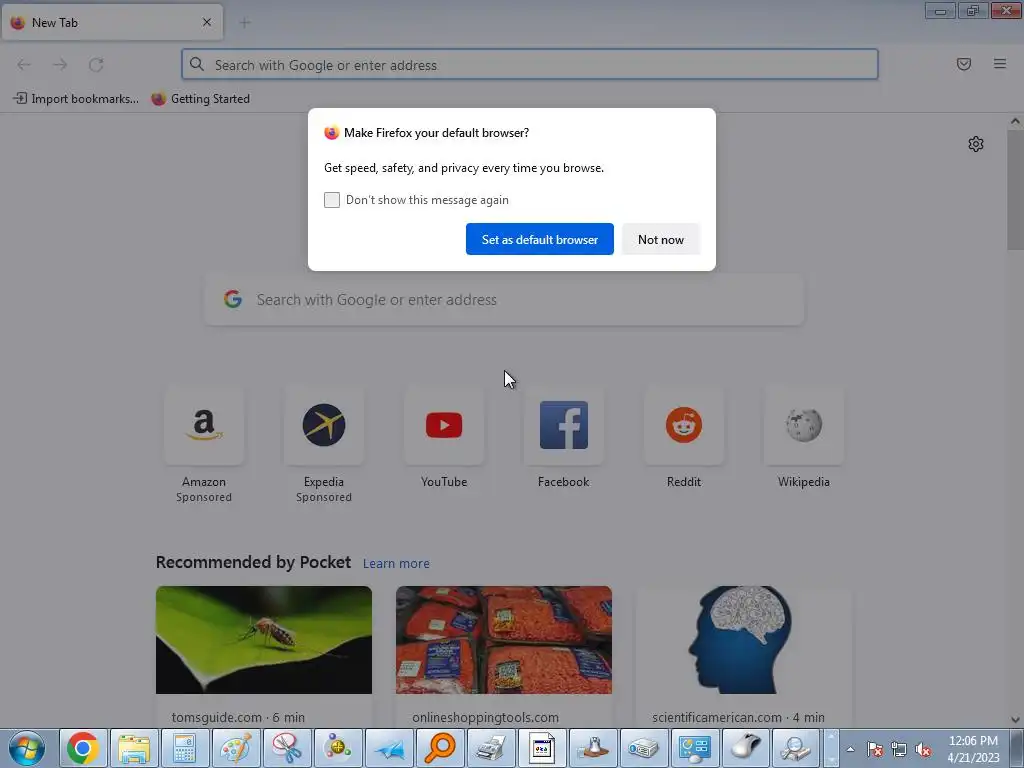Open the Windows Start menu orb
Screen dimensions: 1024x768
[27, 748]
